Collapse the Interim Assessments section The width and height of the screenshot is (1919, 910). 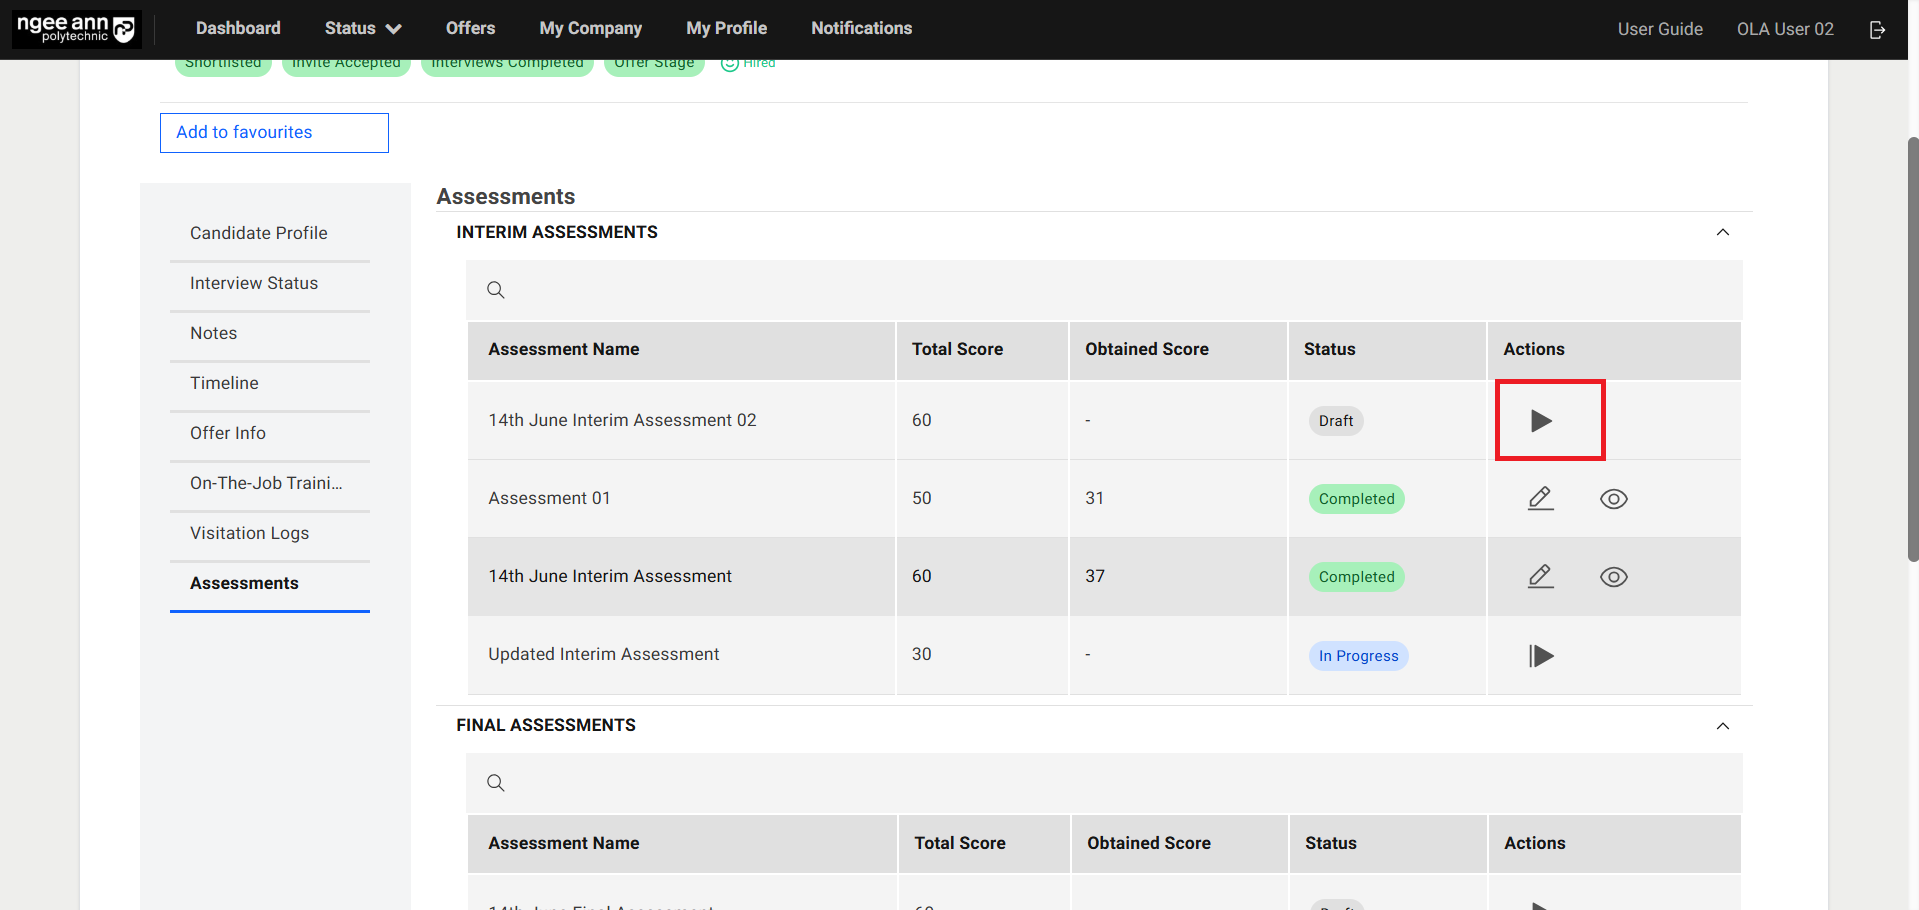(x=1722, y=232)
